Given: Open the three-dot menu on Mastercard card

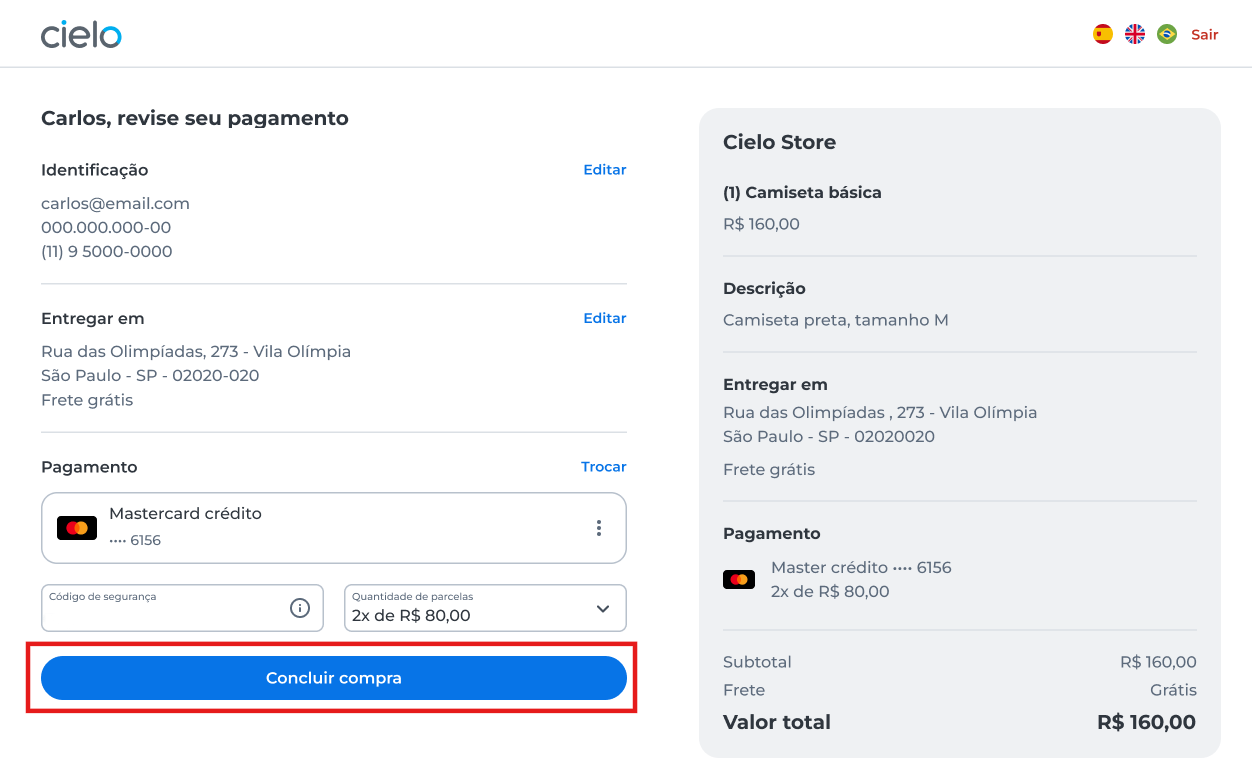Looking at the screenshot, I should coord(599,528).
